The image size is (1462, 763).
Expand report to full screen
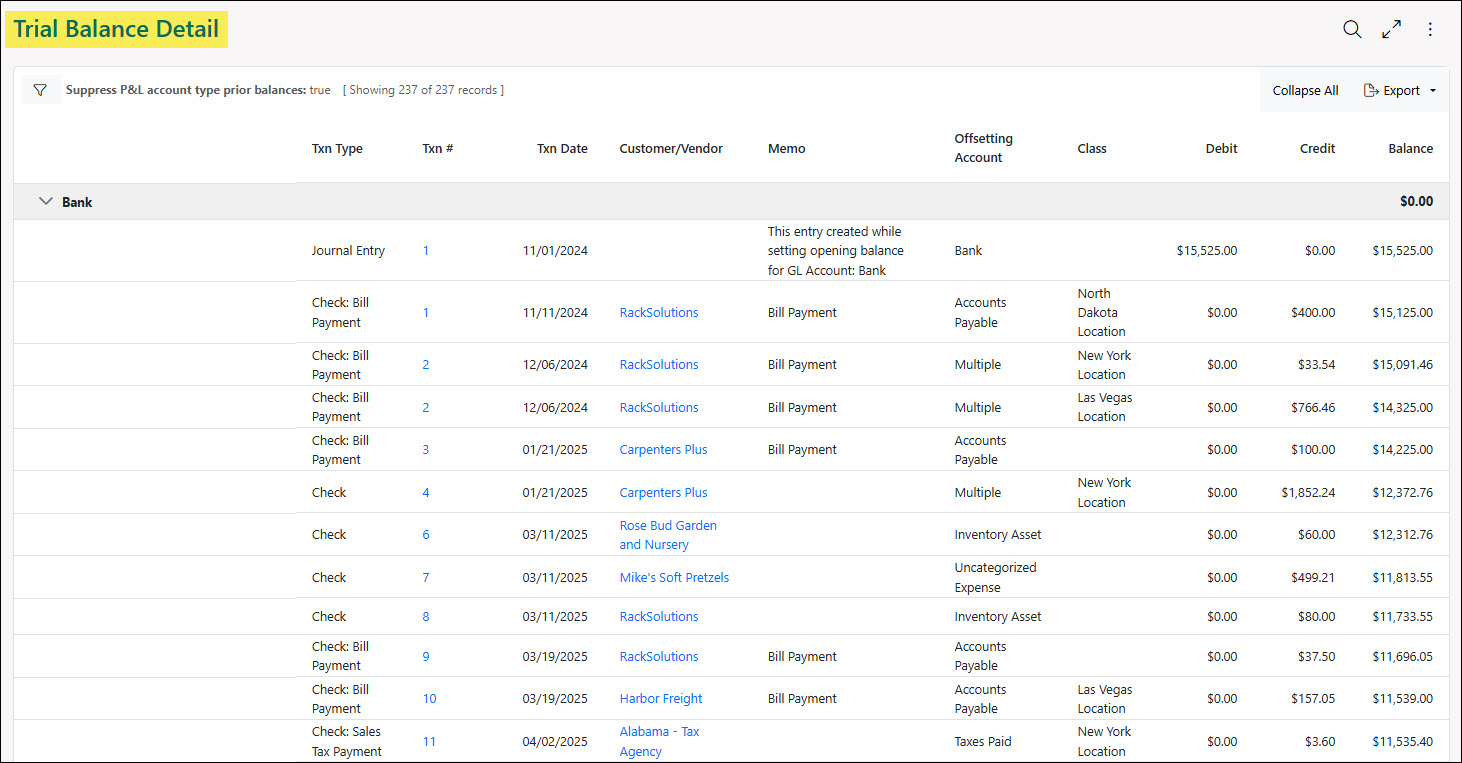point(1391,29)
